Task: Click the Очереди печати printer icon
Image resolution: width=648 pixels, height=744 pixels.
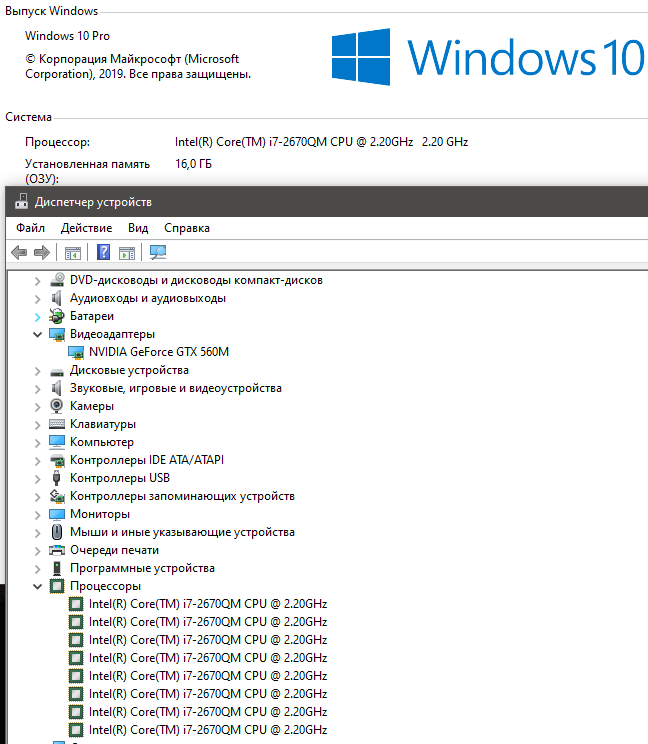Action: point(57,550)
